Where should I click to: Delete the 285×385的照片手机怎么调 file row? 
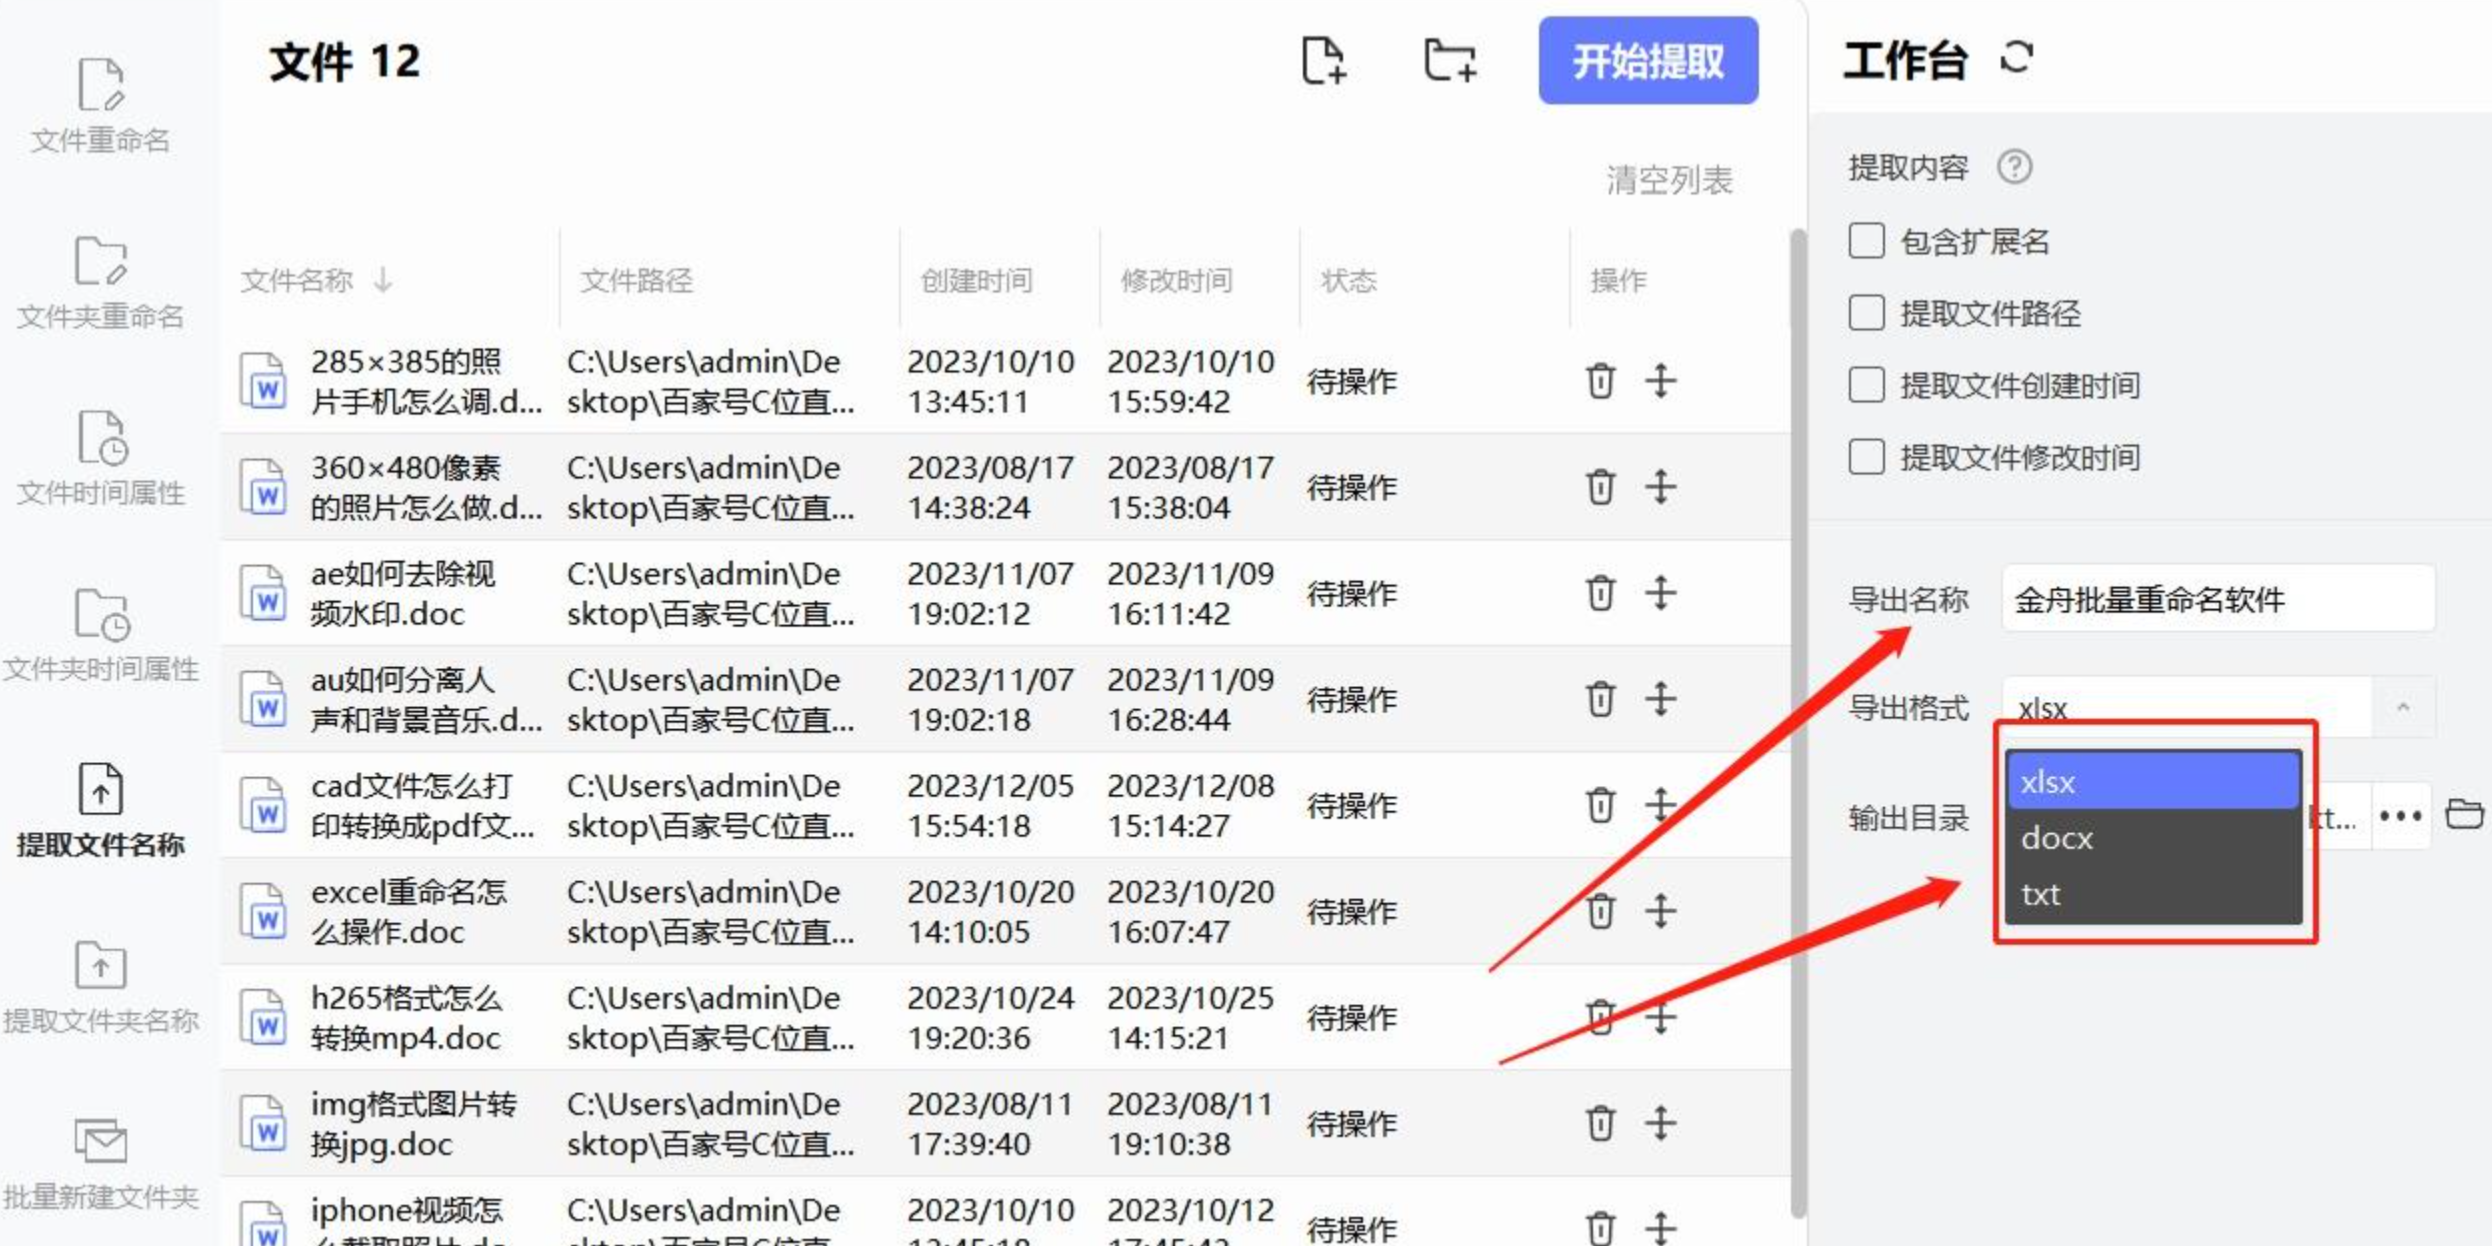(x=1600, y=381)
